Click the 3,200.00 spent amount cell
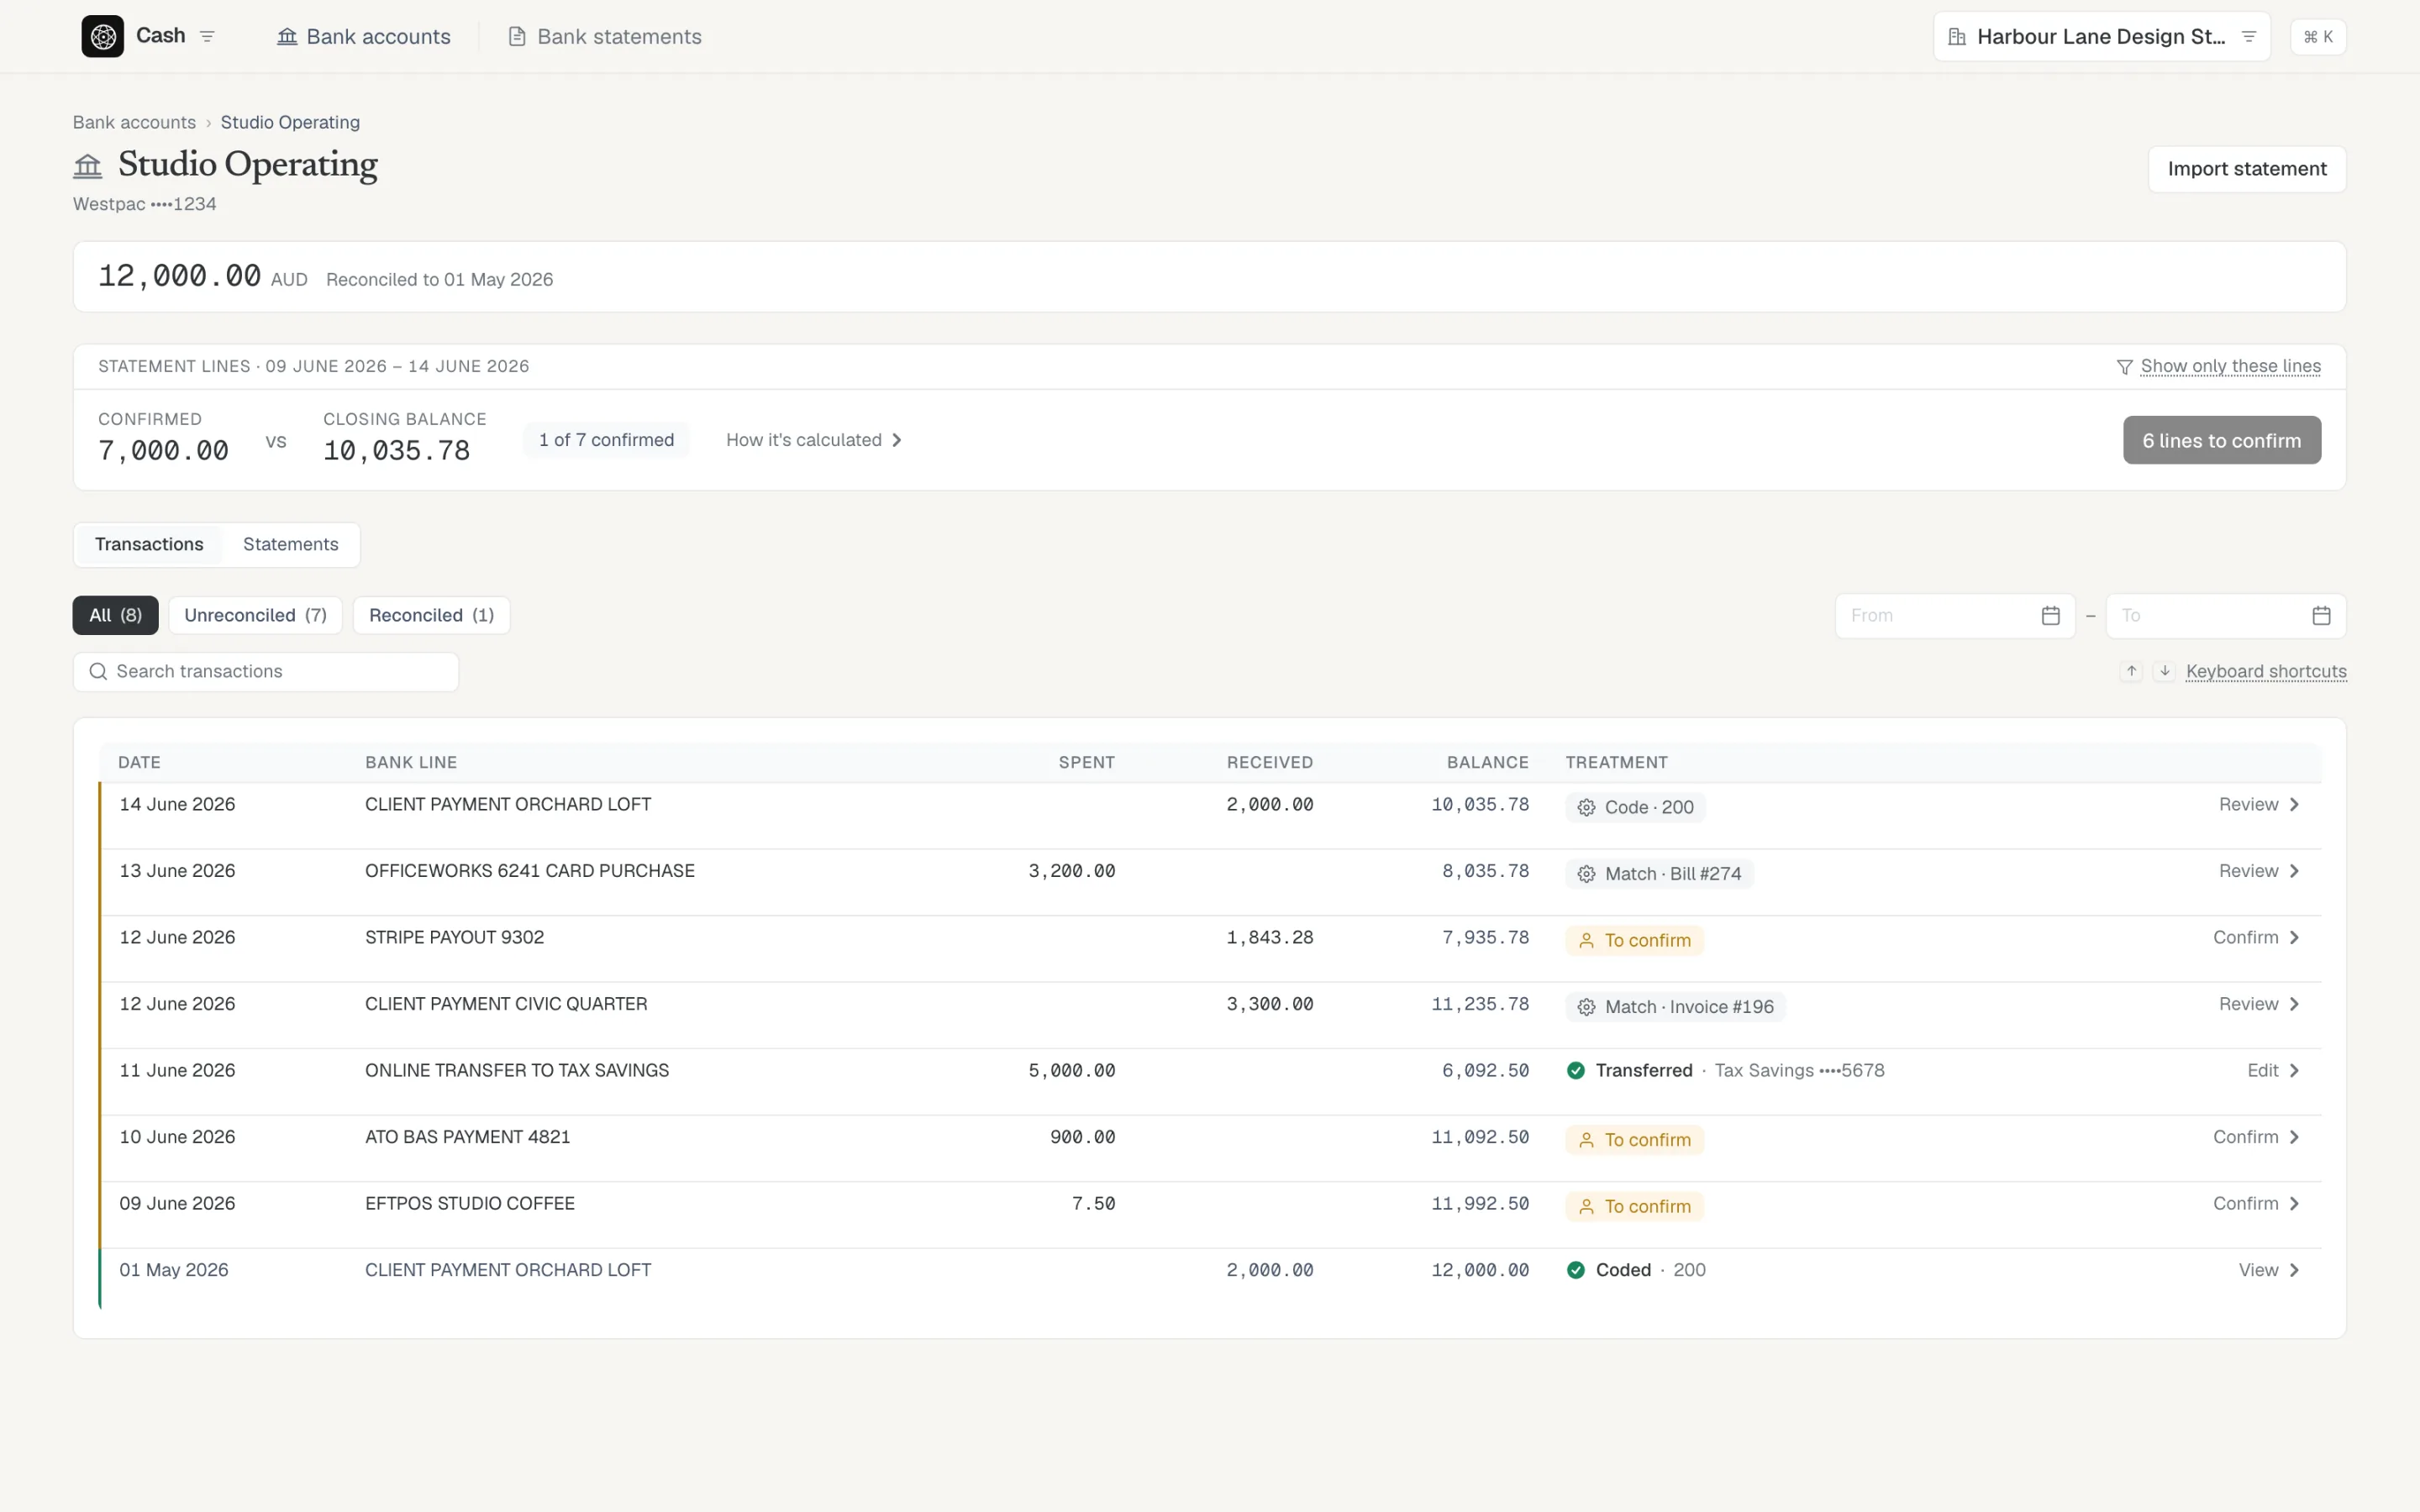This screenshot has height=1512, width=2420. (x=1071, y=871)
